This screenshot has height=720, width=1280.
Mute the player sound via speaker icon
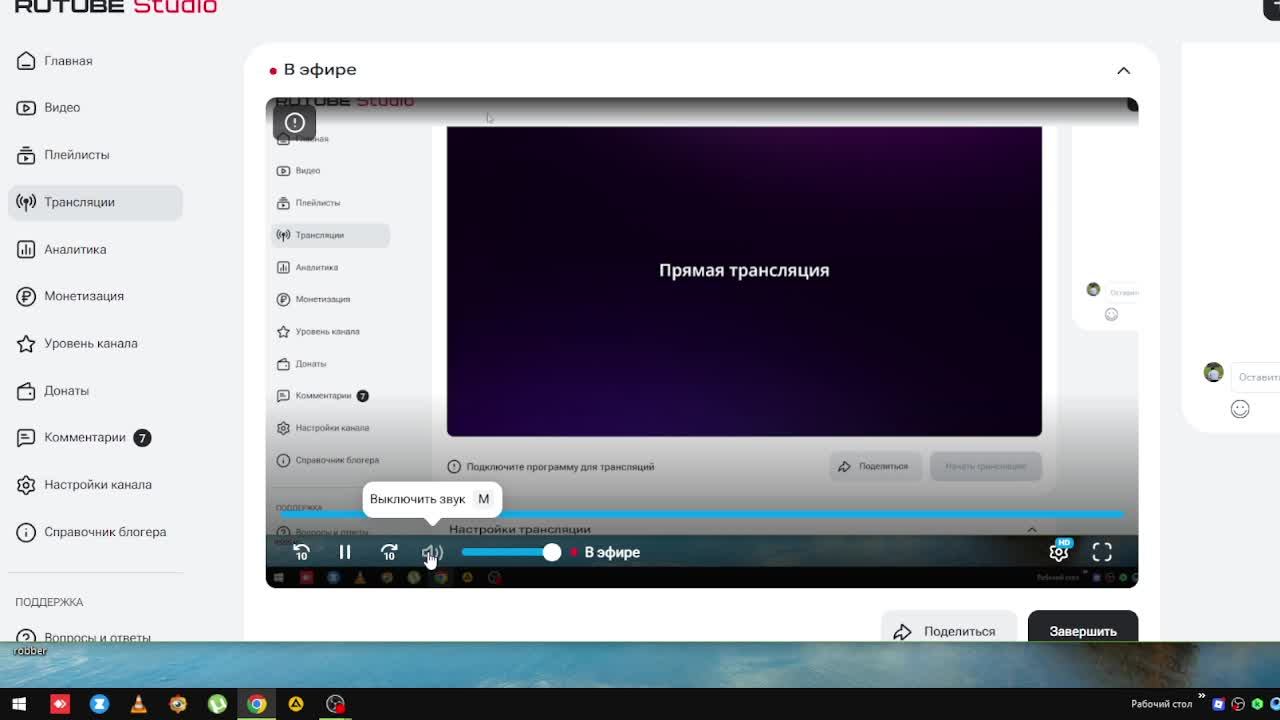click(x=432, y=552)
